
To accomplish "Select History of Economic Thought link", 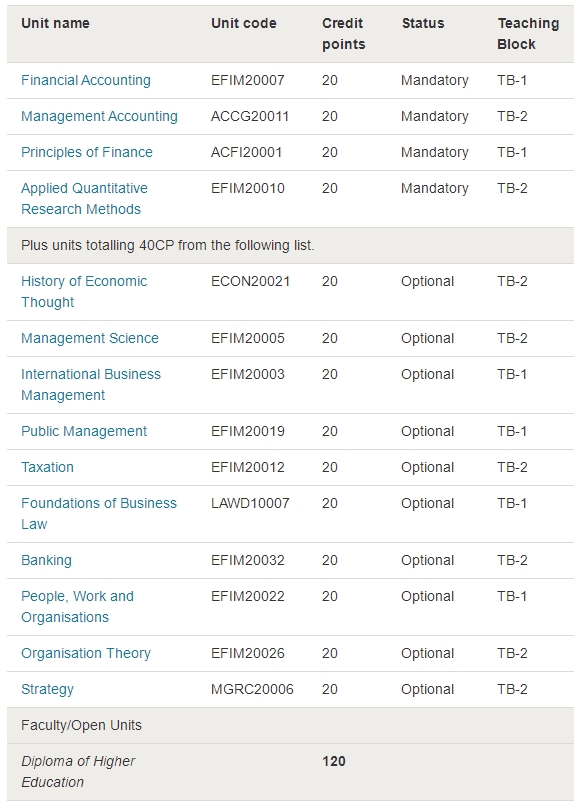I will (84, 292).
